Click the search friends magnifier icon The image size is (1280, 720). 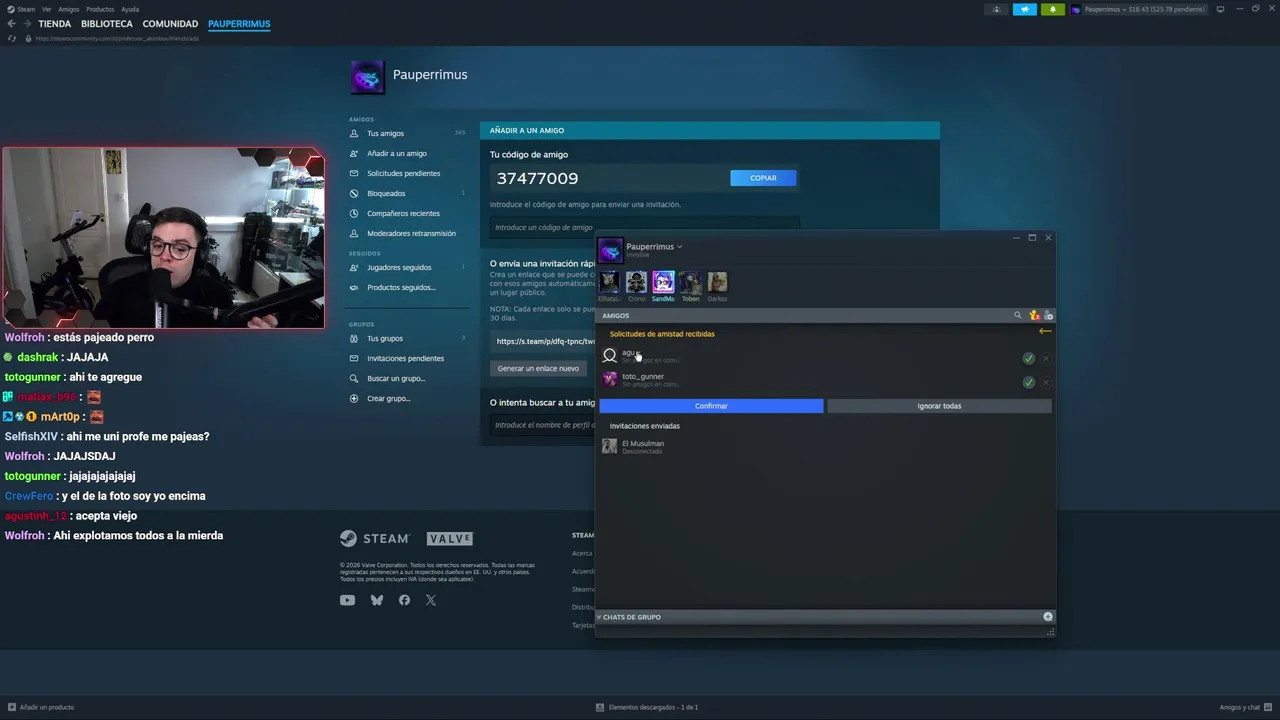[1018, 315]
